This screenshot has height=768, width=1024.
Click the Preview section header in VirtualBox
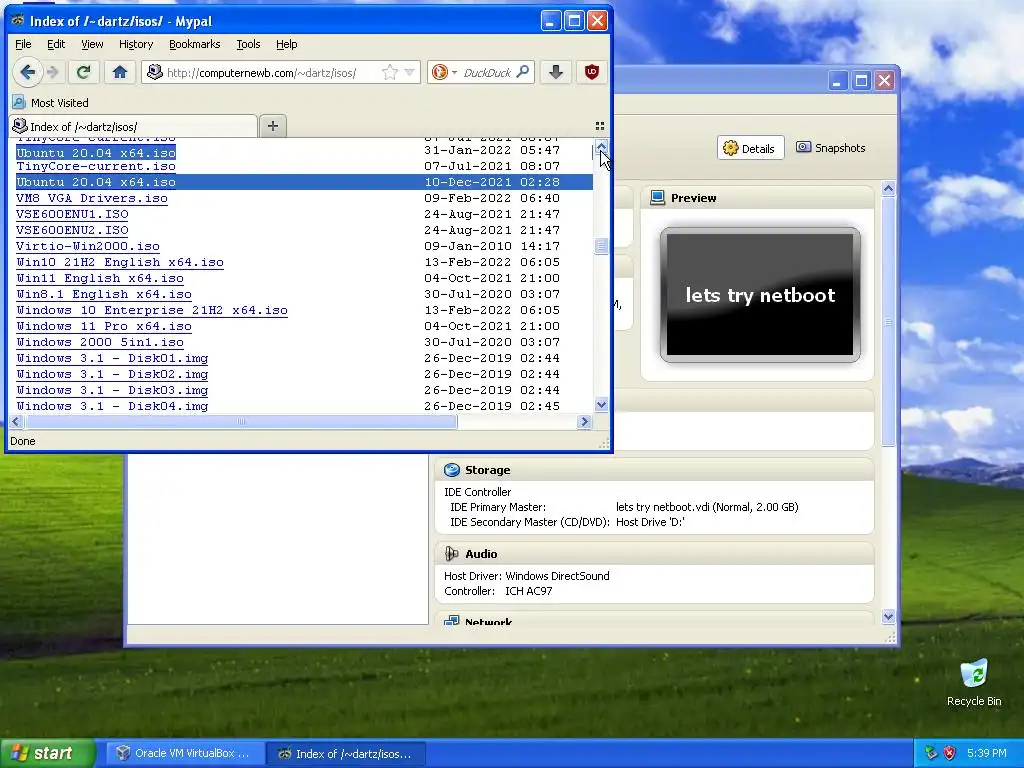point(758,198)
